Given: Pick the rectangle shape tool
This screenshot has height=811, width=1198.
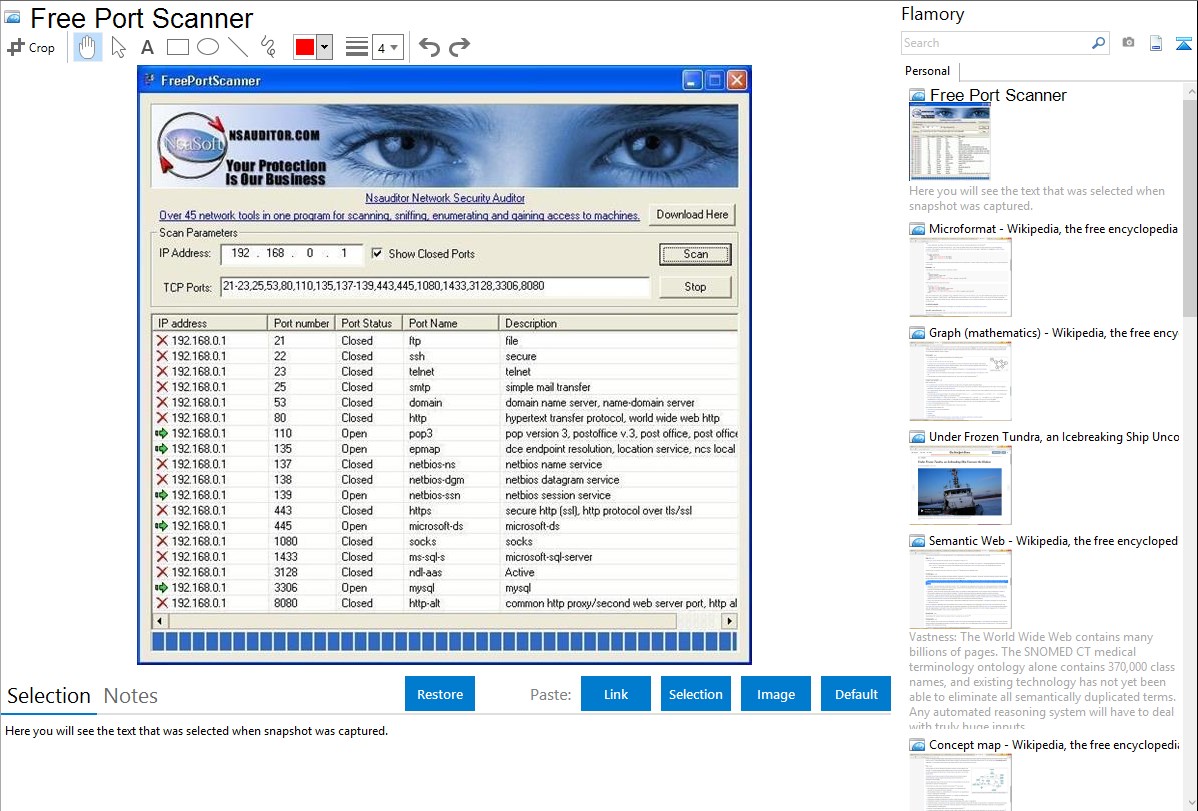Looking at the screenshot, I should coord(177,47).
